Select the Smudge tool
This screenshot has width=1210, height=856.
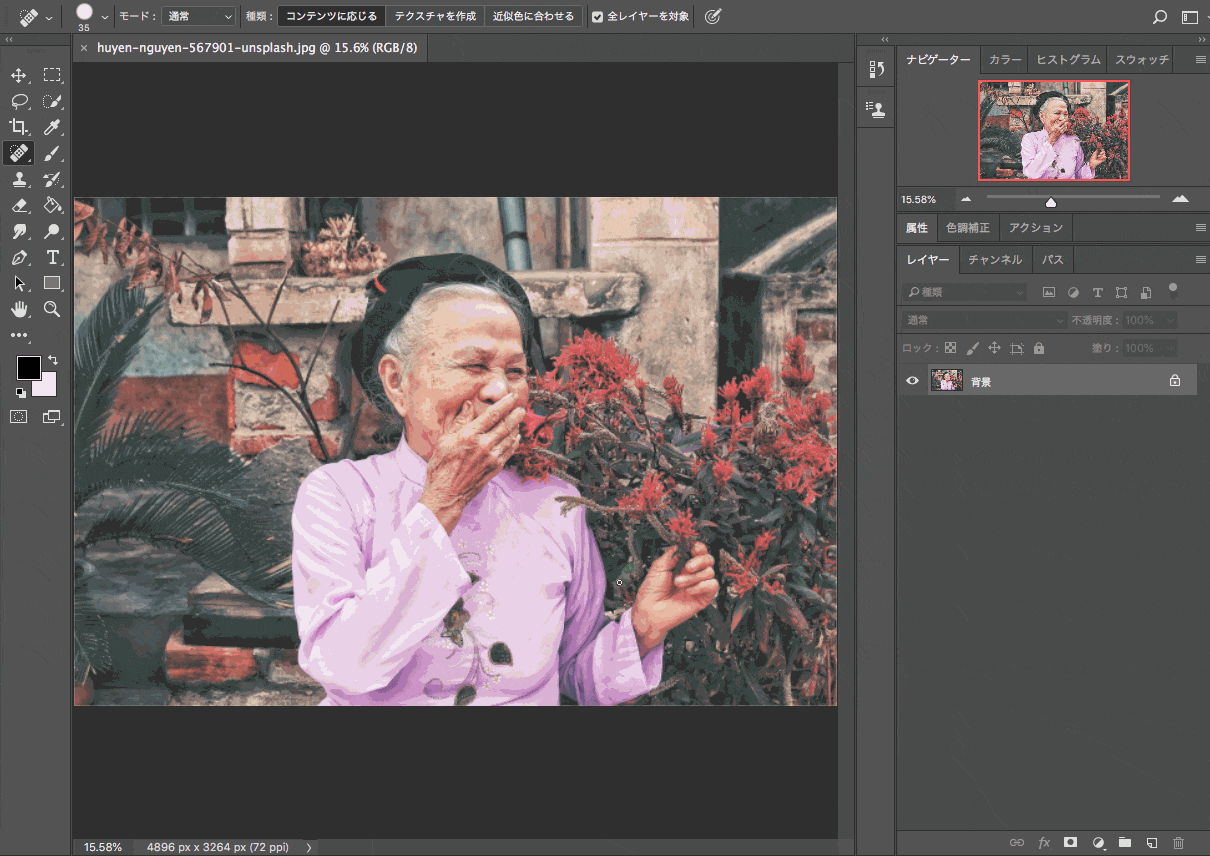[19, 231]
